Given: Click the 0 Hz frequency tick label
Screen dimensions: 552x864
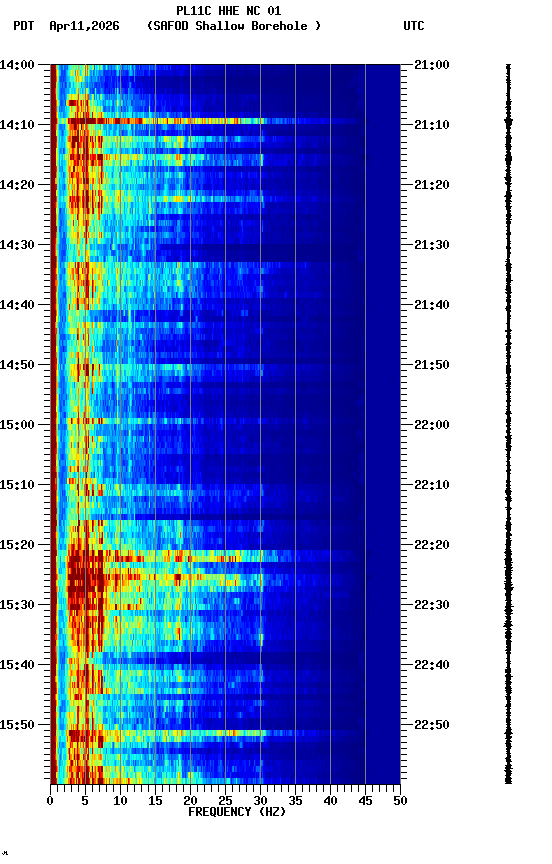Looking at the screenshot, I should tap(50, 801).
